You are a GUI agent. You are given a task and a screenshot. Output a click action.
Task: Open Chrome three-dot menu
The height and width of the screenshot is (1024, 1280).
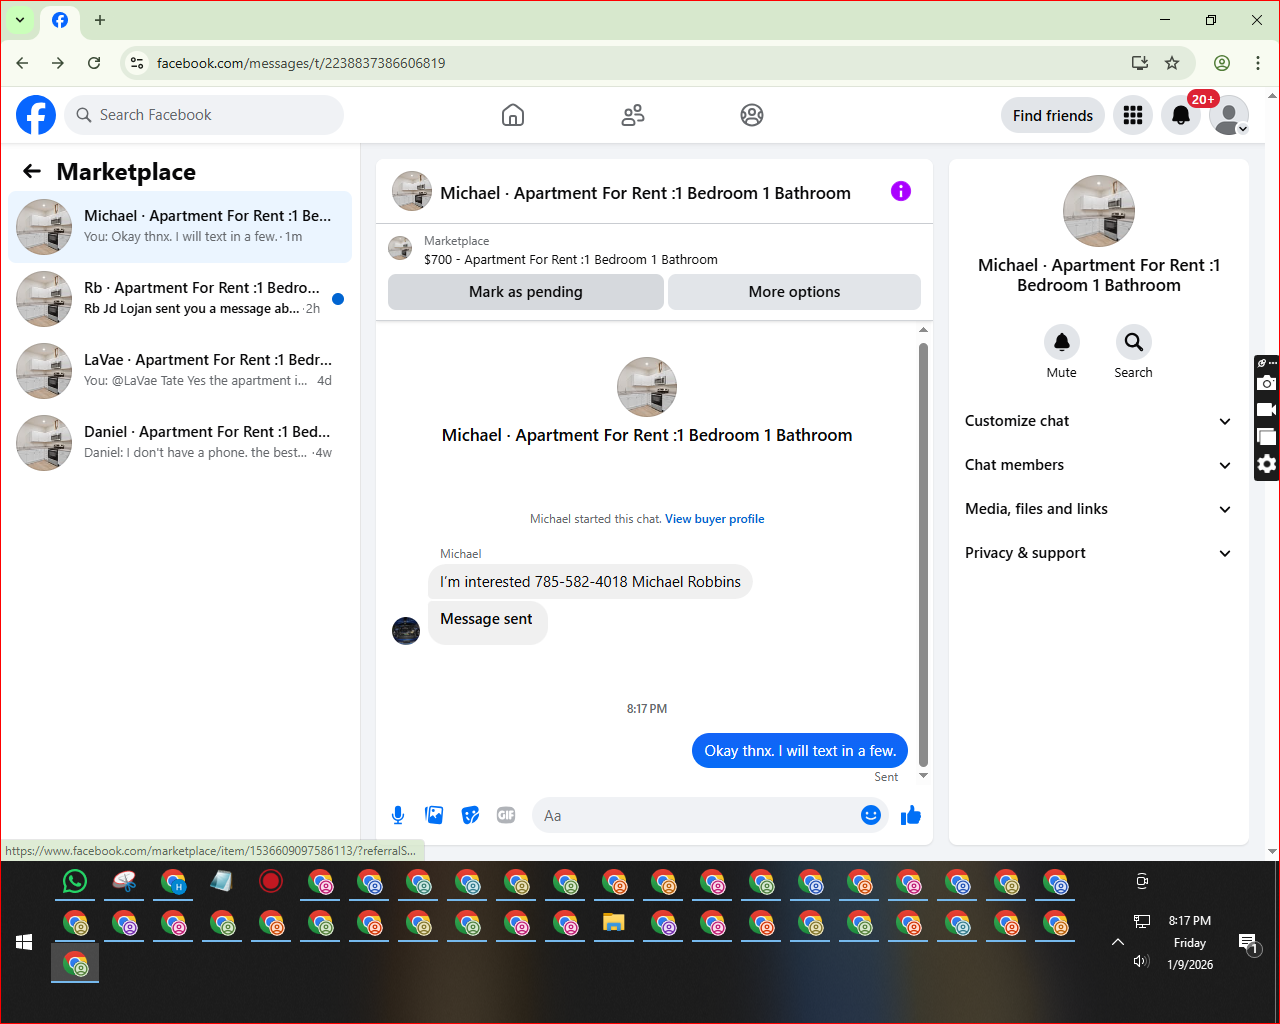tap(1258, 63)
